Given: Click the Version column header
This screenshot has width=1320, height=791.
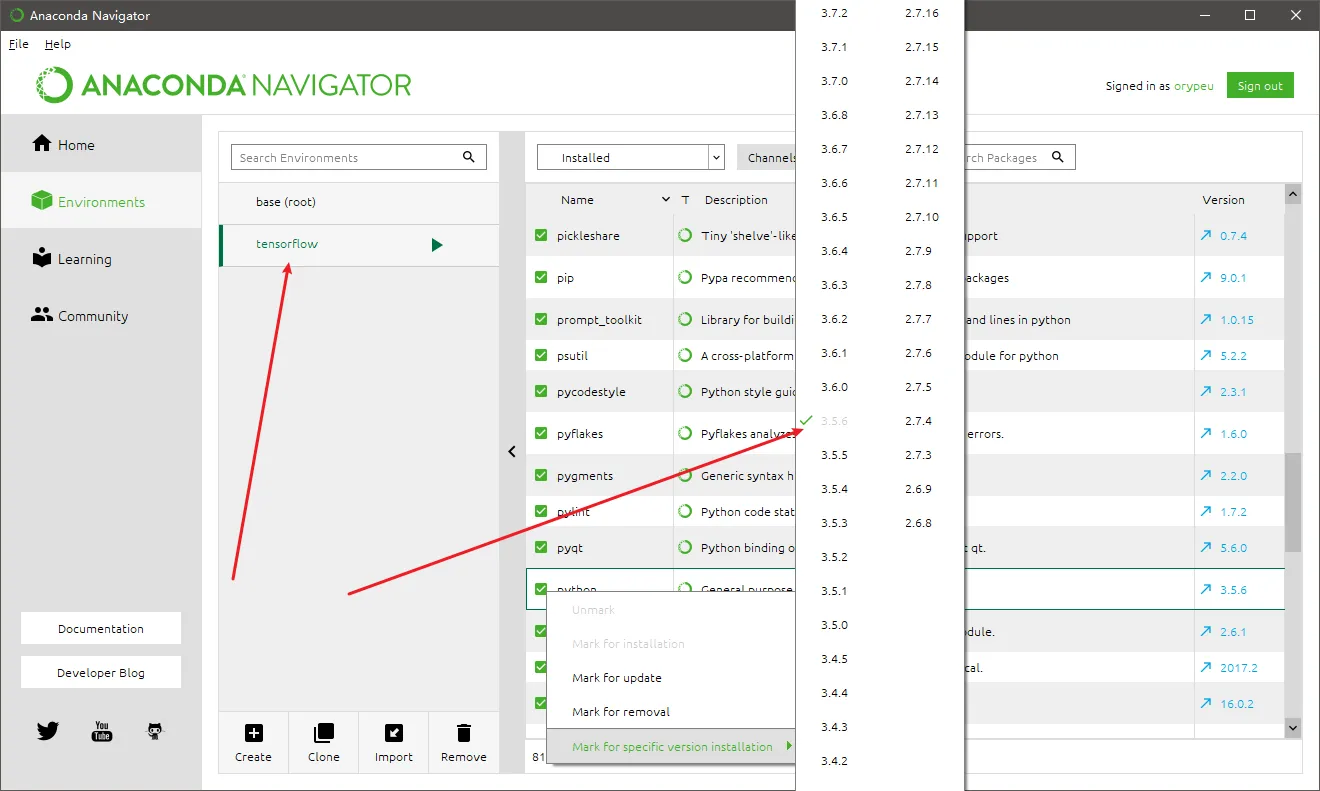Looking at the screenshot, I should [1223, 200].
